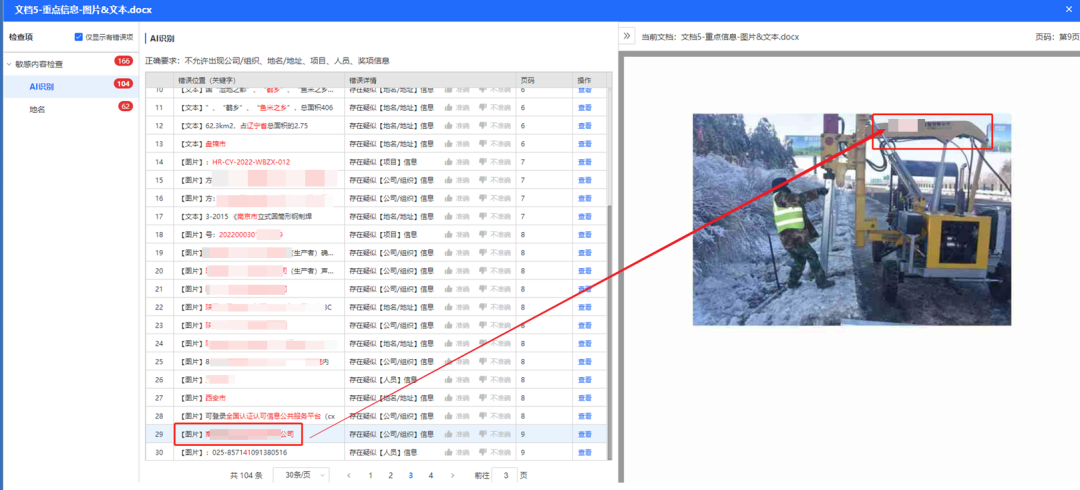This screenshot has height=490, width=1080.
Task: Open the 30条/页 page size dropdown
Action: pyautogui.click(x=298, y=476)
